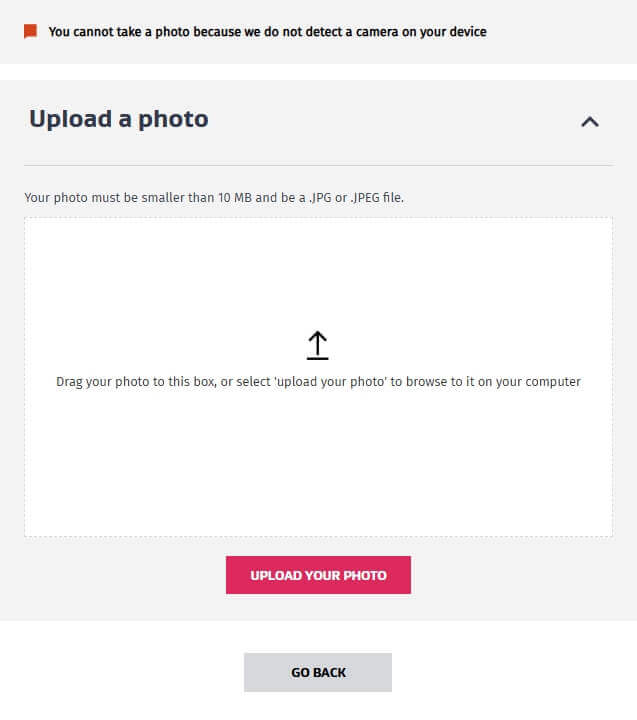Collapse the Upload a photo section
637x720 pixels.
tap(590, 122)
